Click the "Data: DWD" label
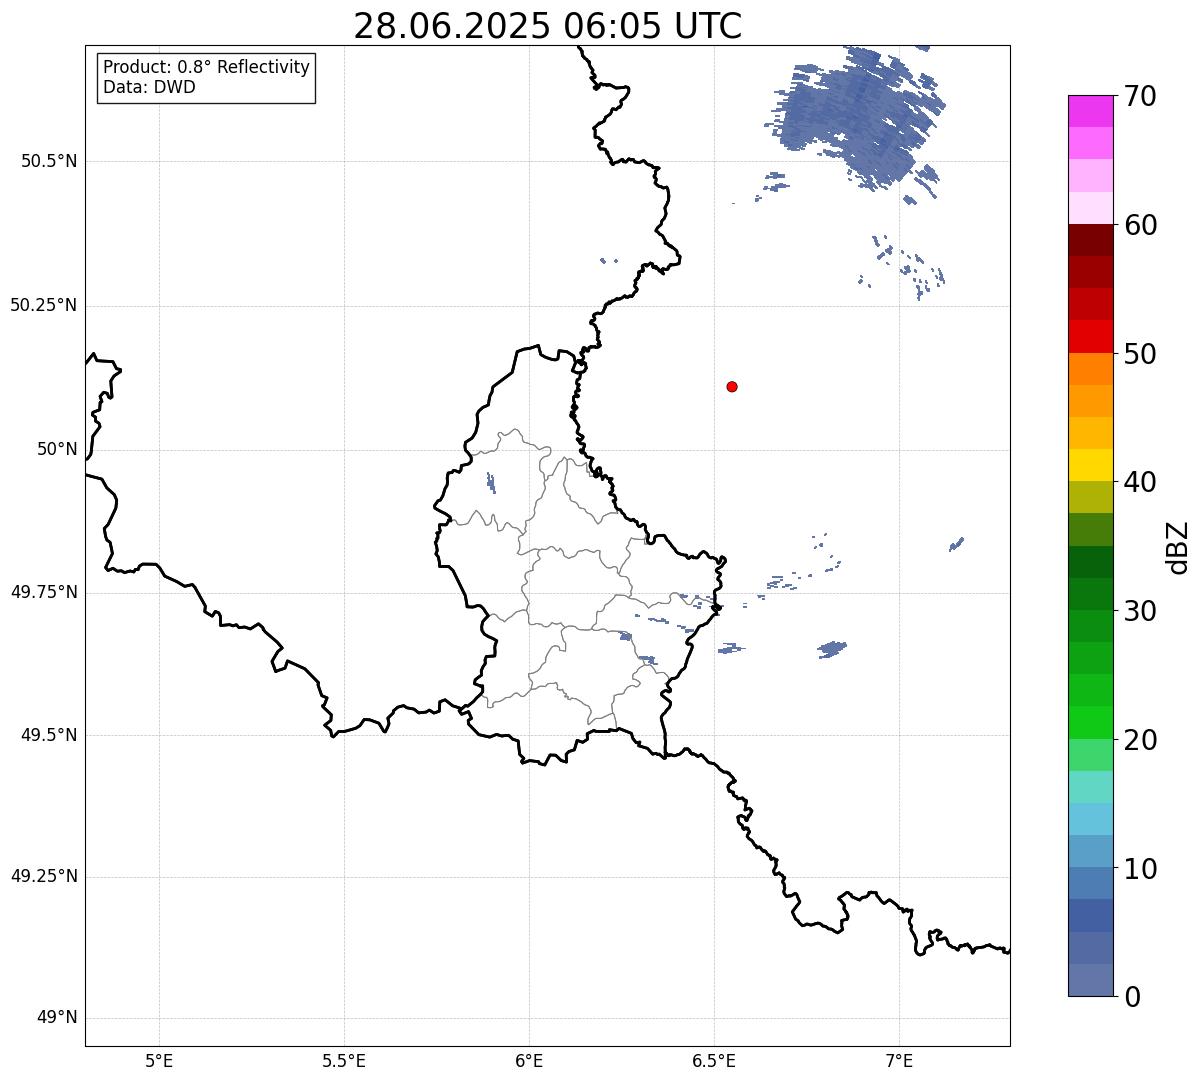This screenshot has width=1202, height=1081. click(x=149, y=87)
